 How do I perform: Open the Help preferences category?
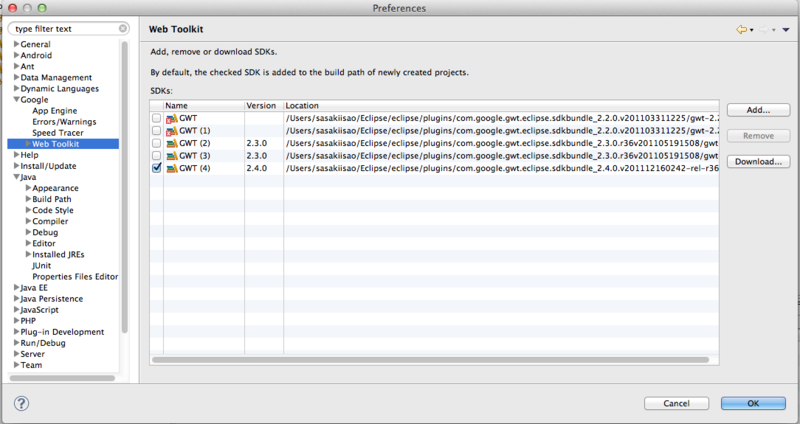click(29, 155)
